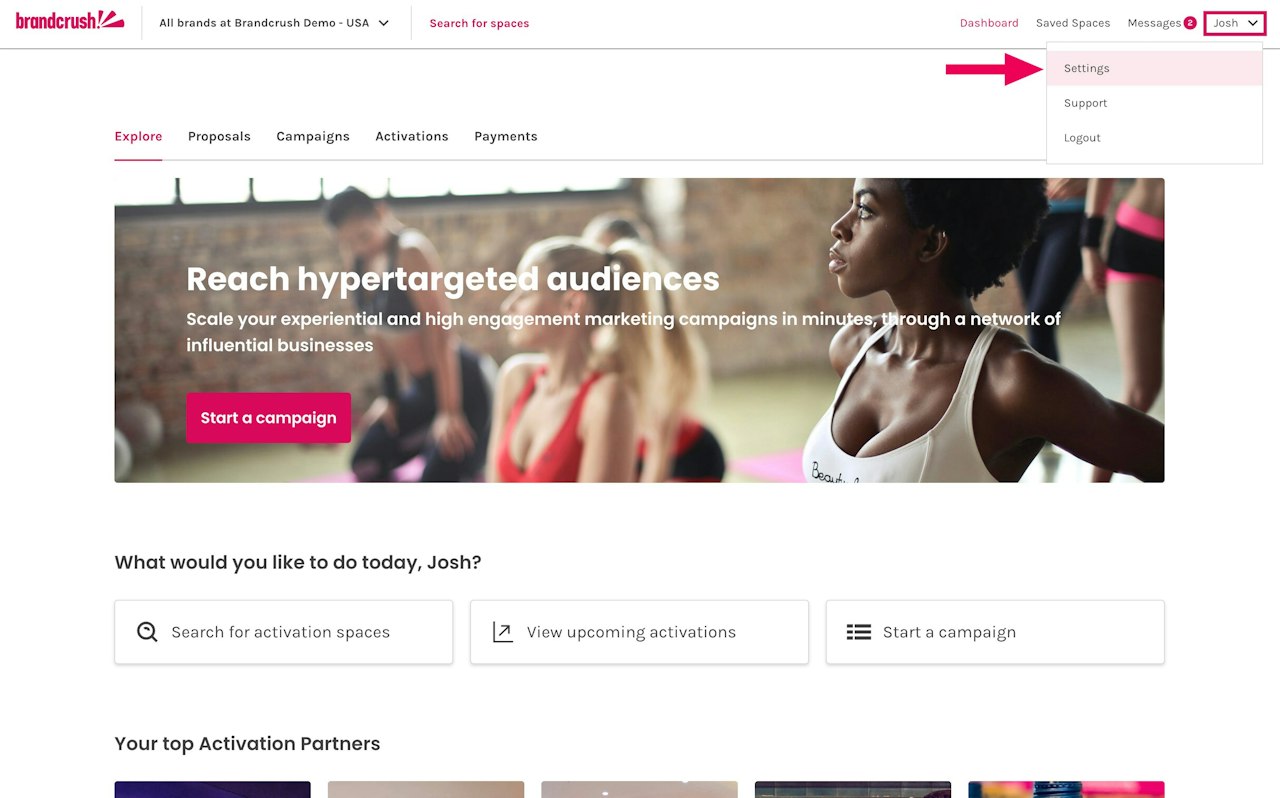Click the chevron next to the brand selector
Viewport: 1280px width, 798px height.
[x=384, y=23]
